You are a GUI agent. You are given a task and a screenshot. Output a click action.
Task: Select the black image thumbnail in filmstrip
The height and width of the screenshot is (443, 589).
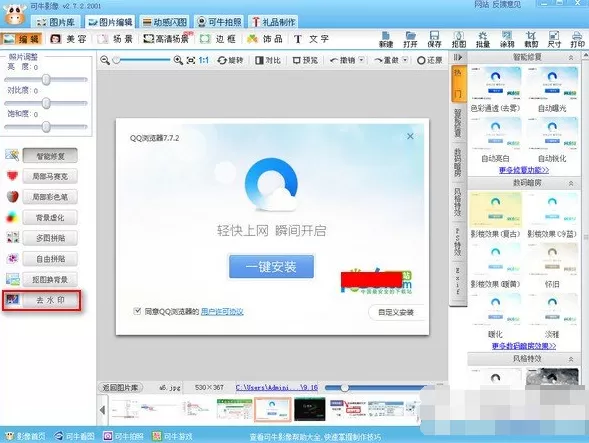point(310,409)
